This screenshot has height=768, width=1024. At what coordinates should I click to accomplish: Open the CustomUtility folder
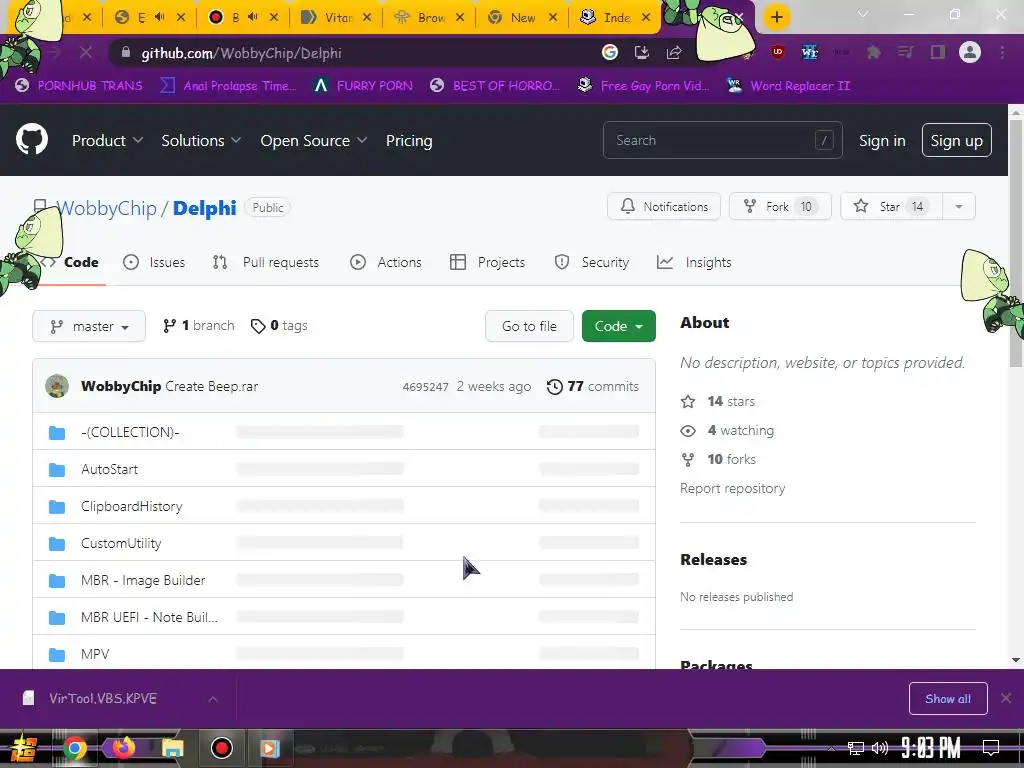pyautogui.click(x=121, y=543)
